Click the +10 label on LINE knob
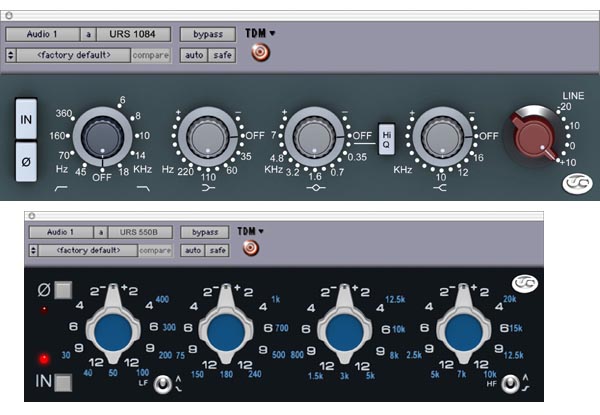Screen dimensions: 600x415 568,162
